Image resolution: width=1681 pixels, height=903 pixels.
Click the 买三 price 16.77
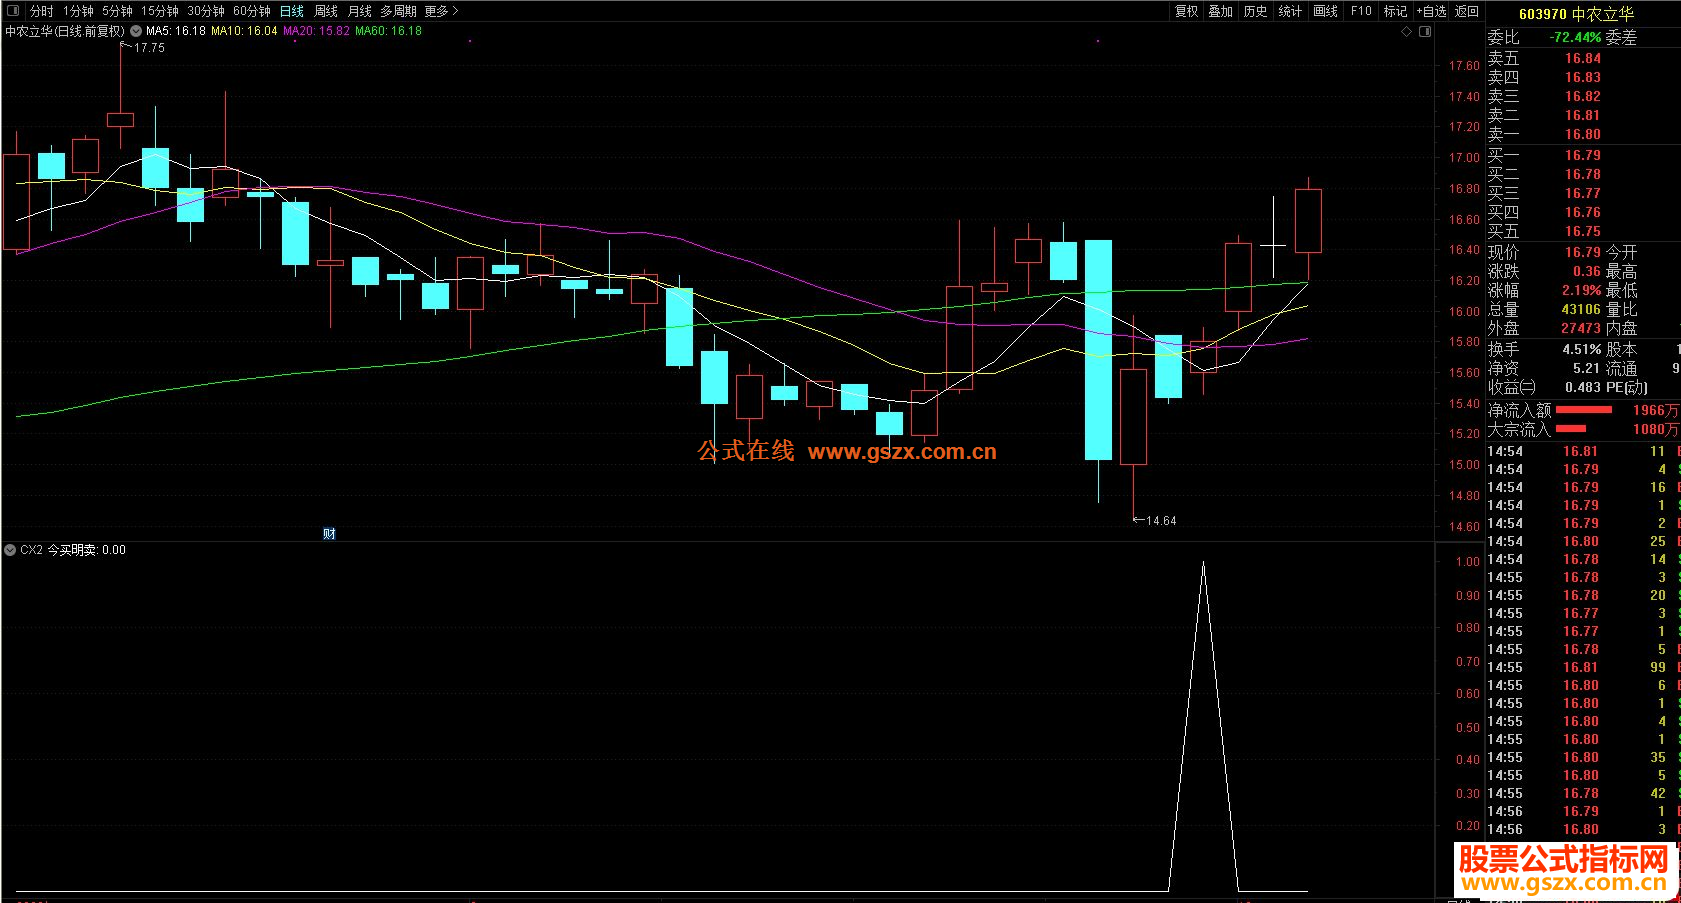(1583, 193)
